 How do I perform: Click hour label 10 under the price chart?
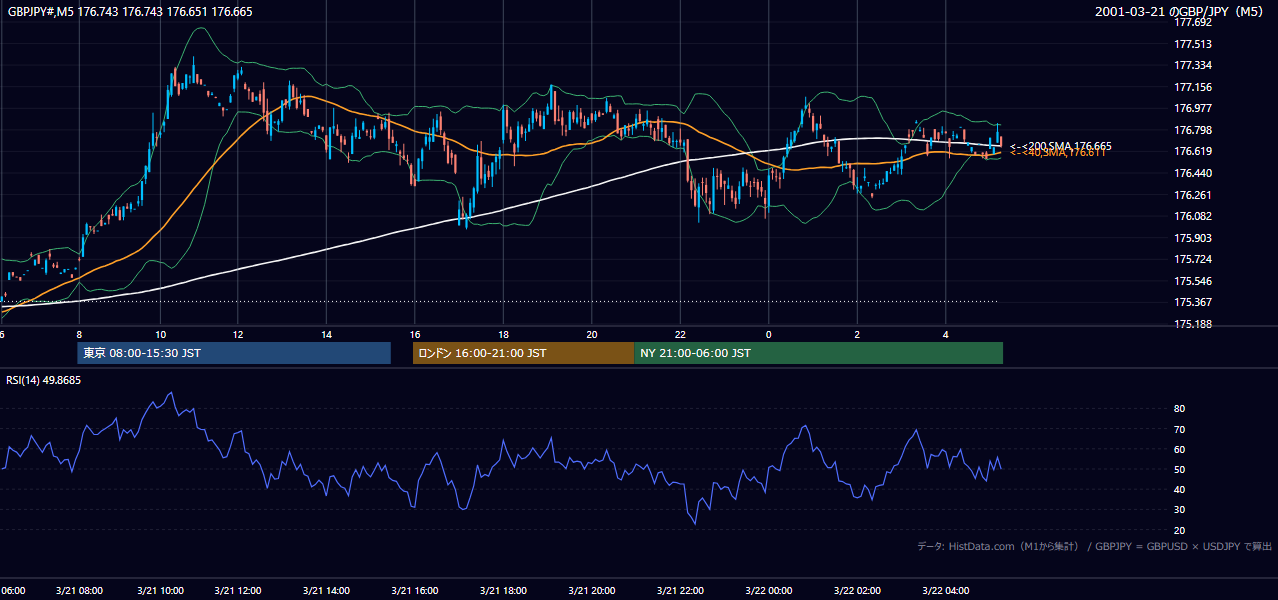pyautogui.click(x=160, y=335)
